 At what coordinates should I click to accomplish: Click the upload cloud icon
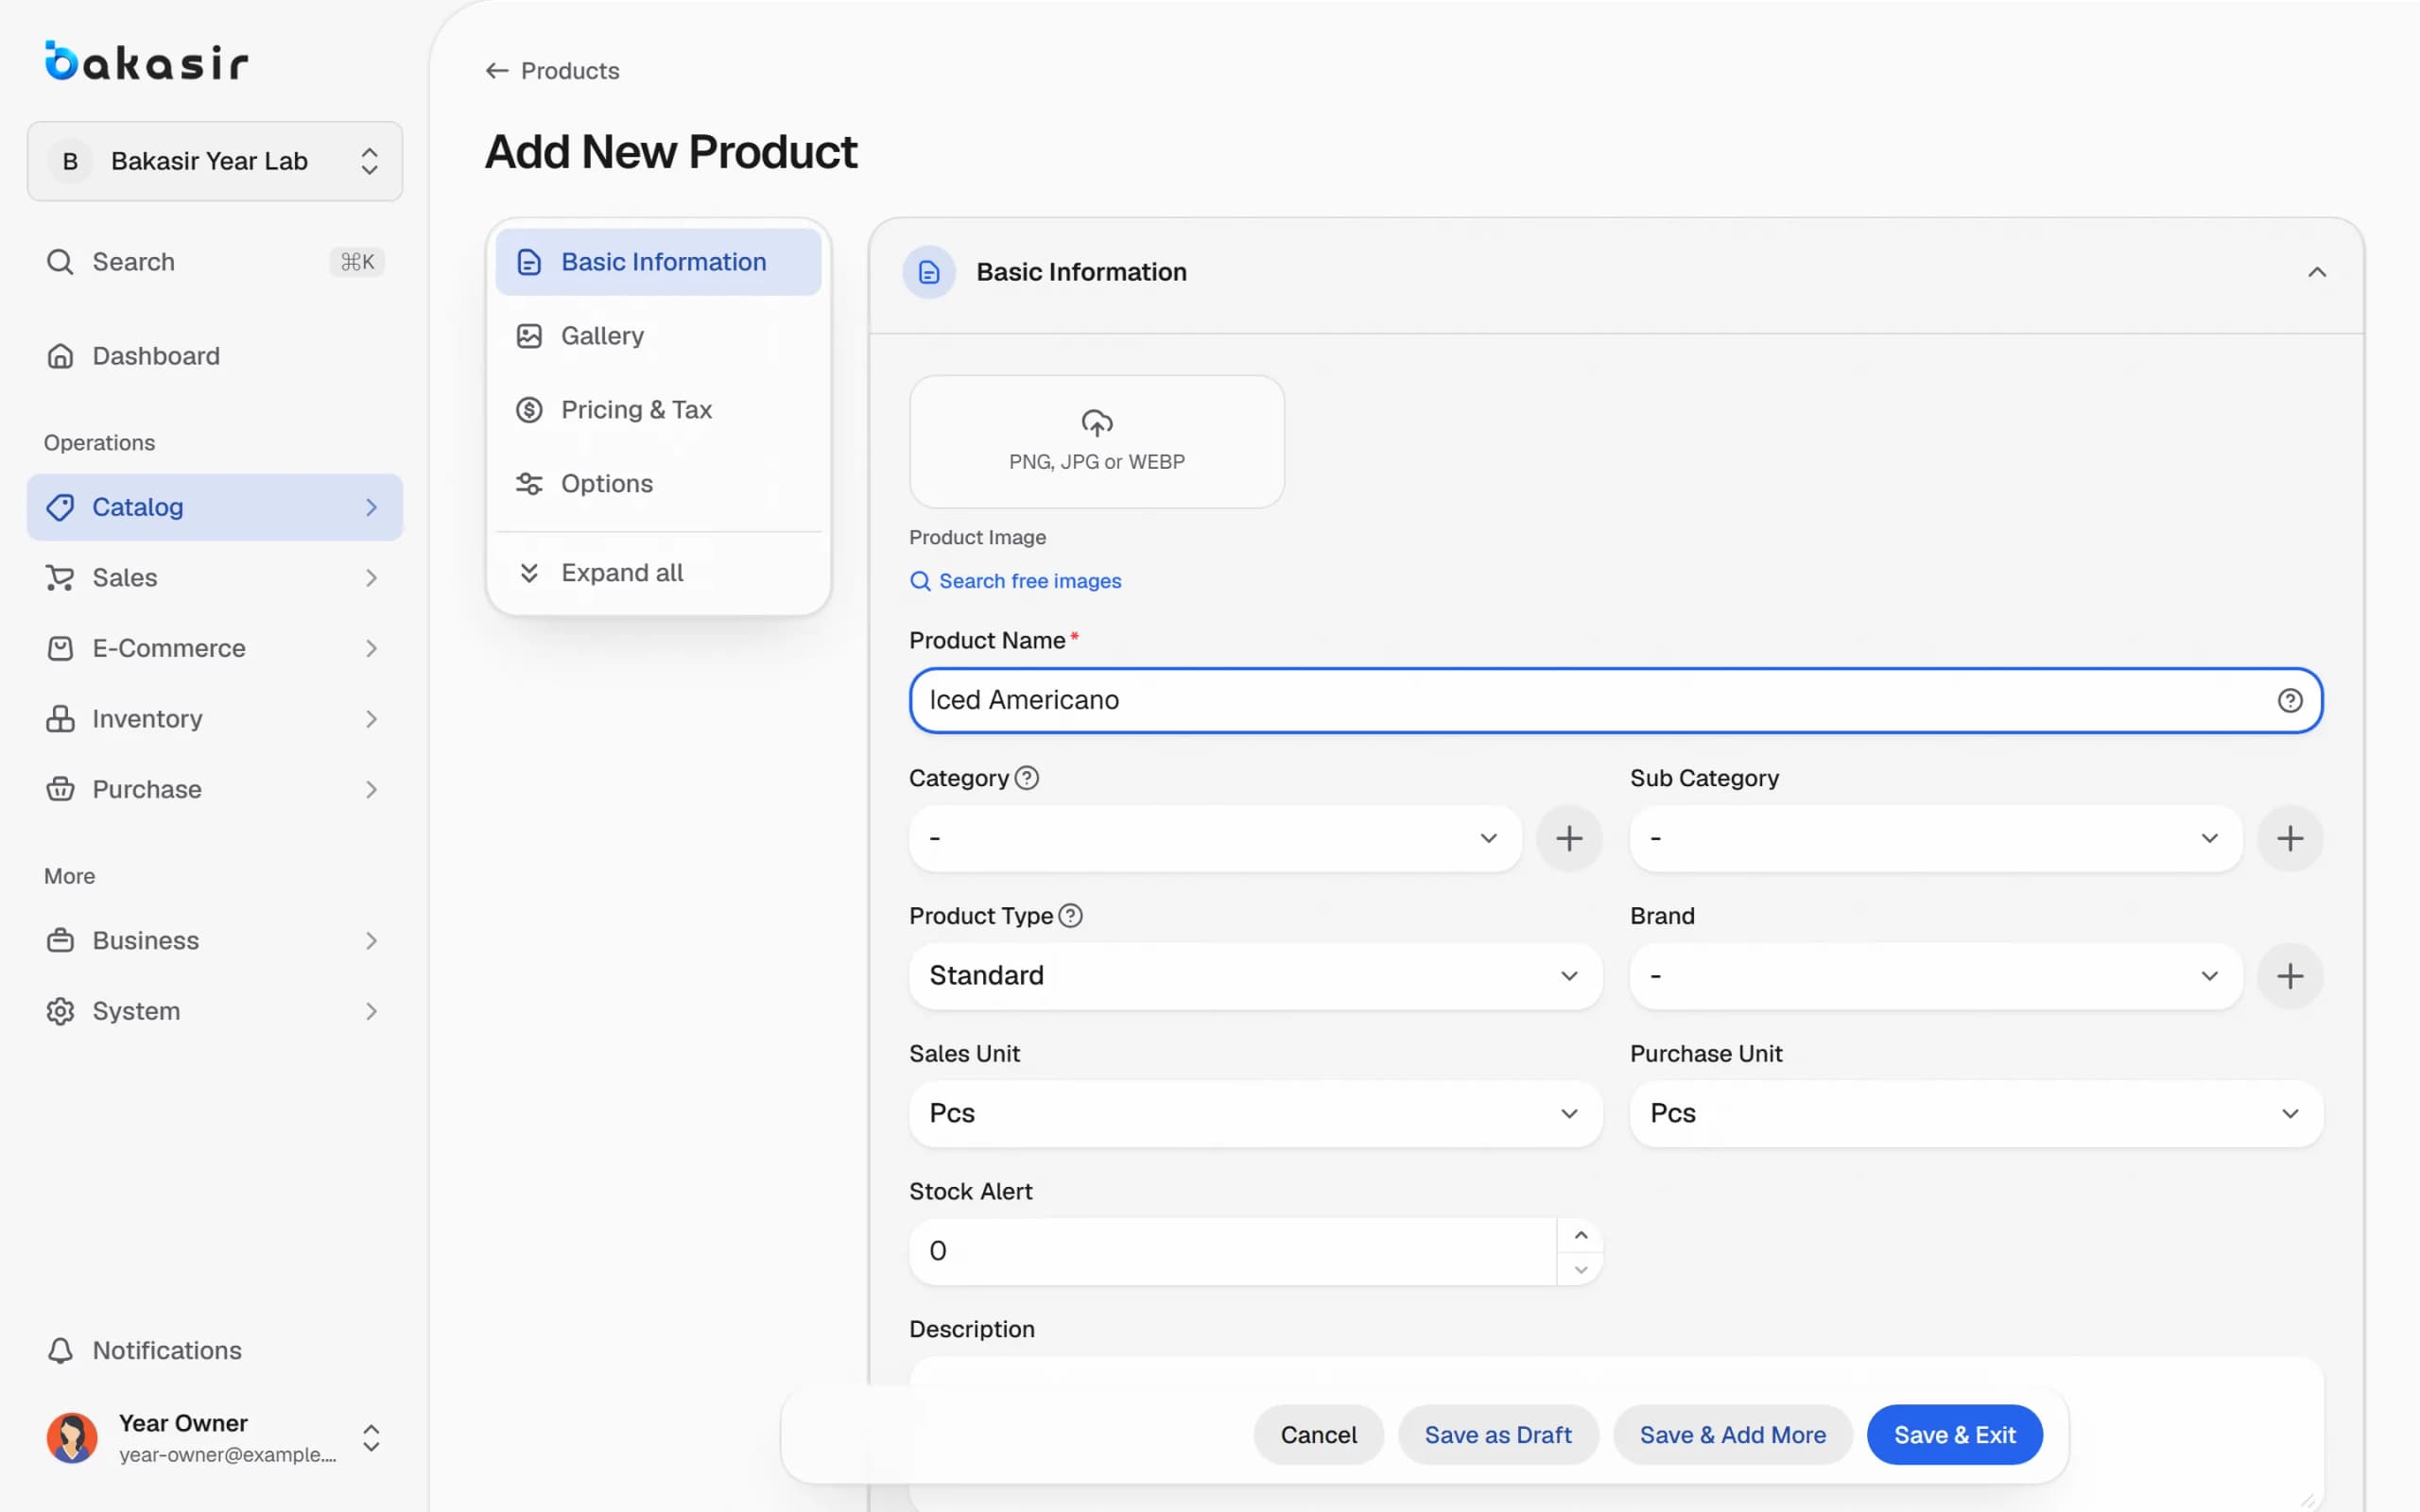[1097, 423]
